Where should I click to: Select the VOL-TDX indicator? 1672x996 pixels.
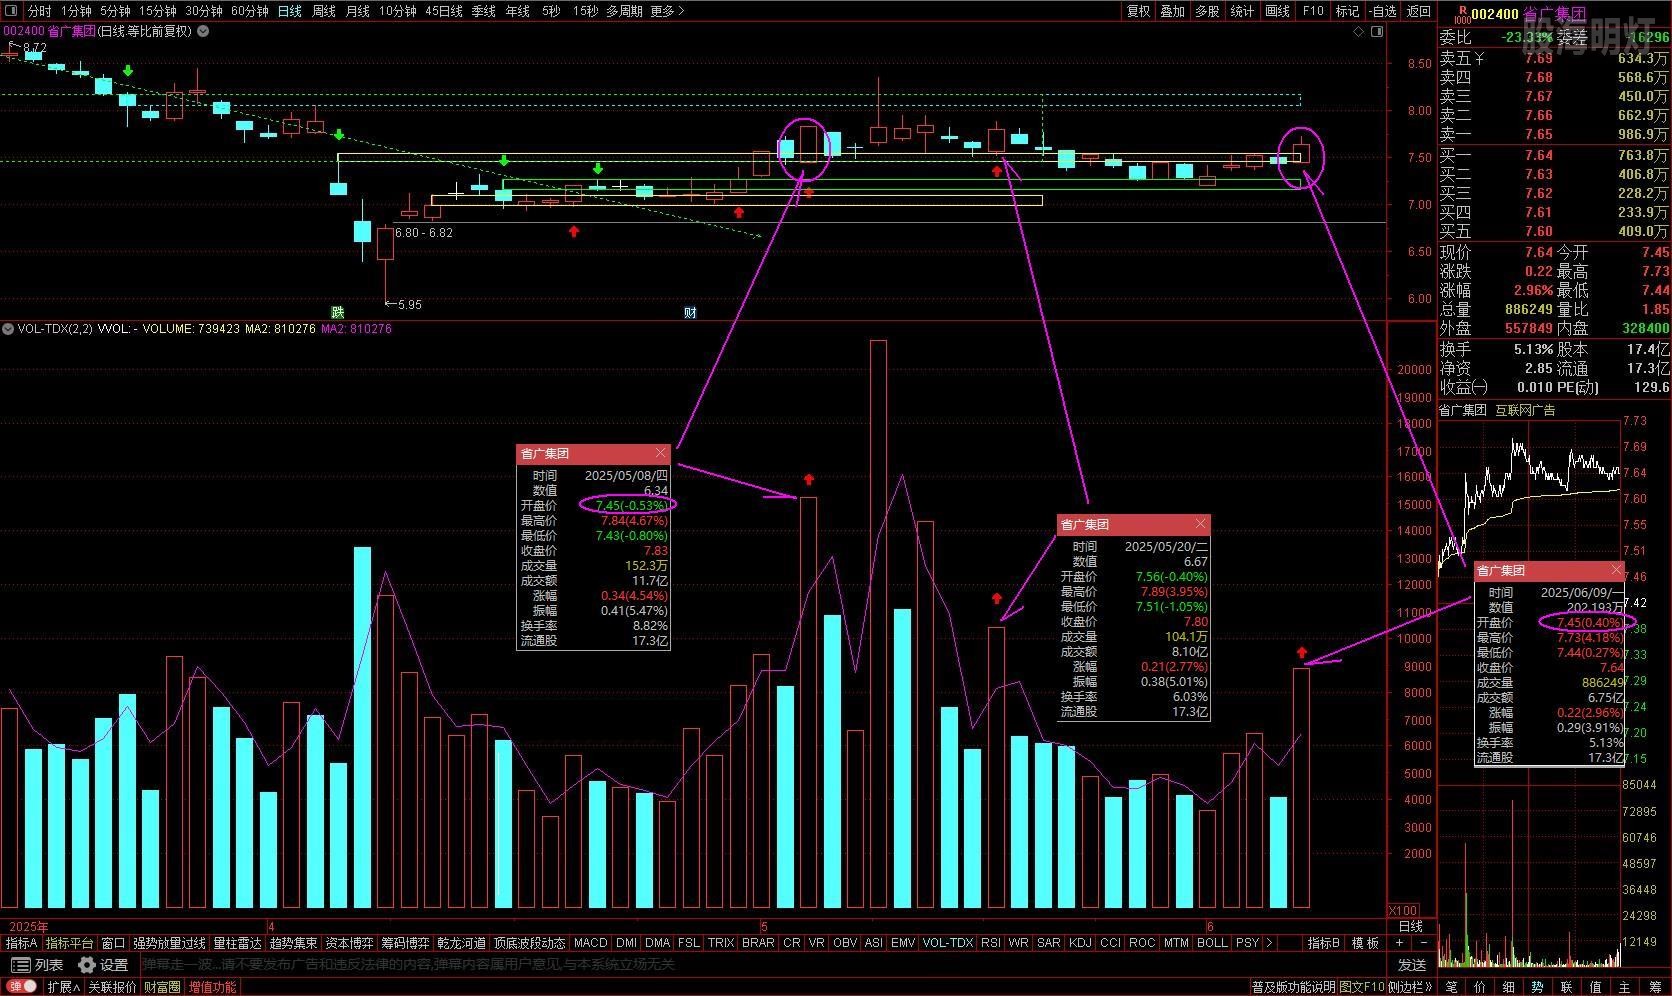(x=947, y=943)
